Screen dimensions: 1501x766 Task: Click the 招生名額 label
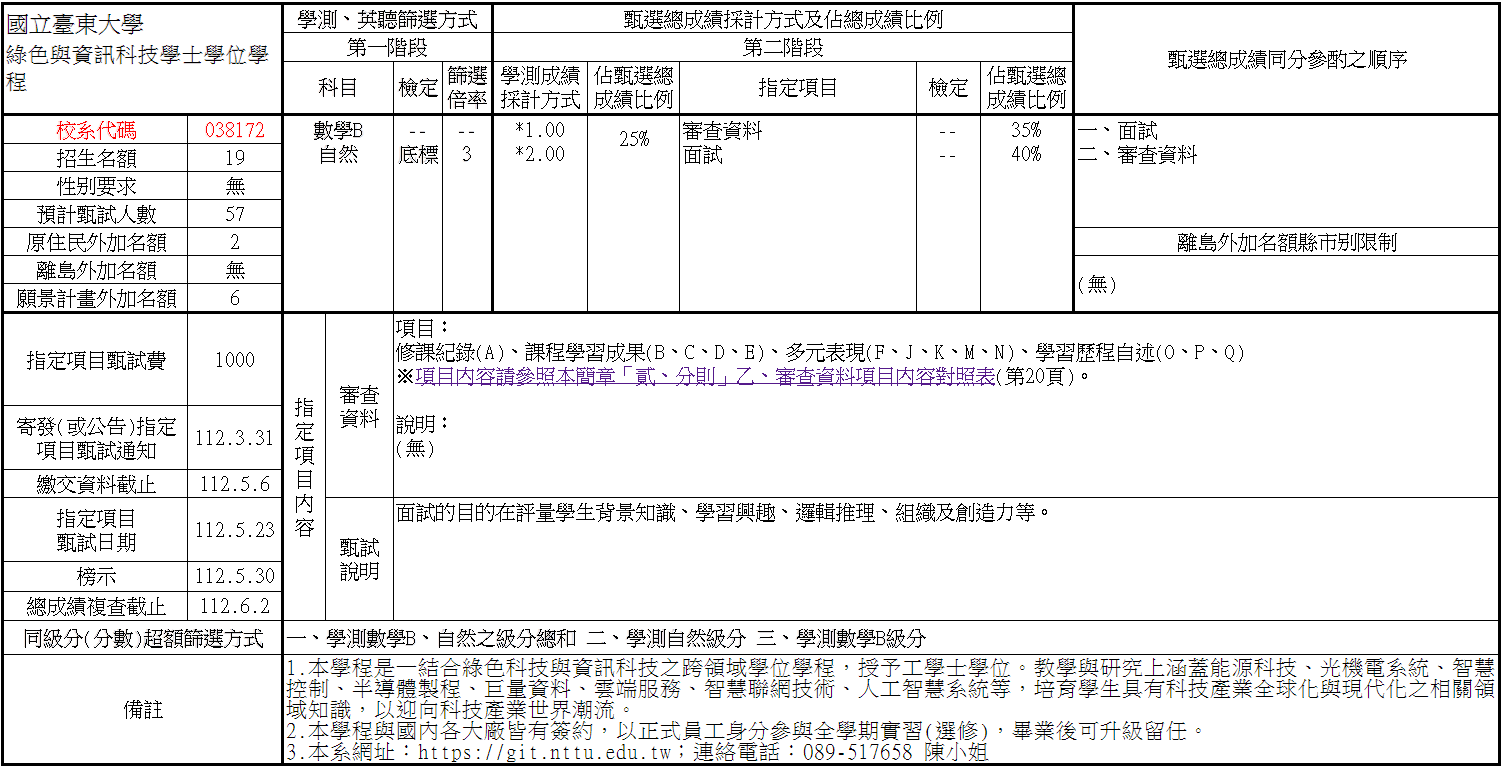pos(96,158)
